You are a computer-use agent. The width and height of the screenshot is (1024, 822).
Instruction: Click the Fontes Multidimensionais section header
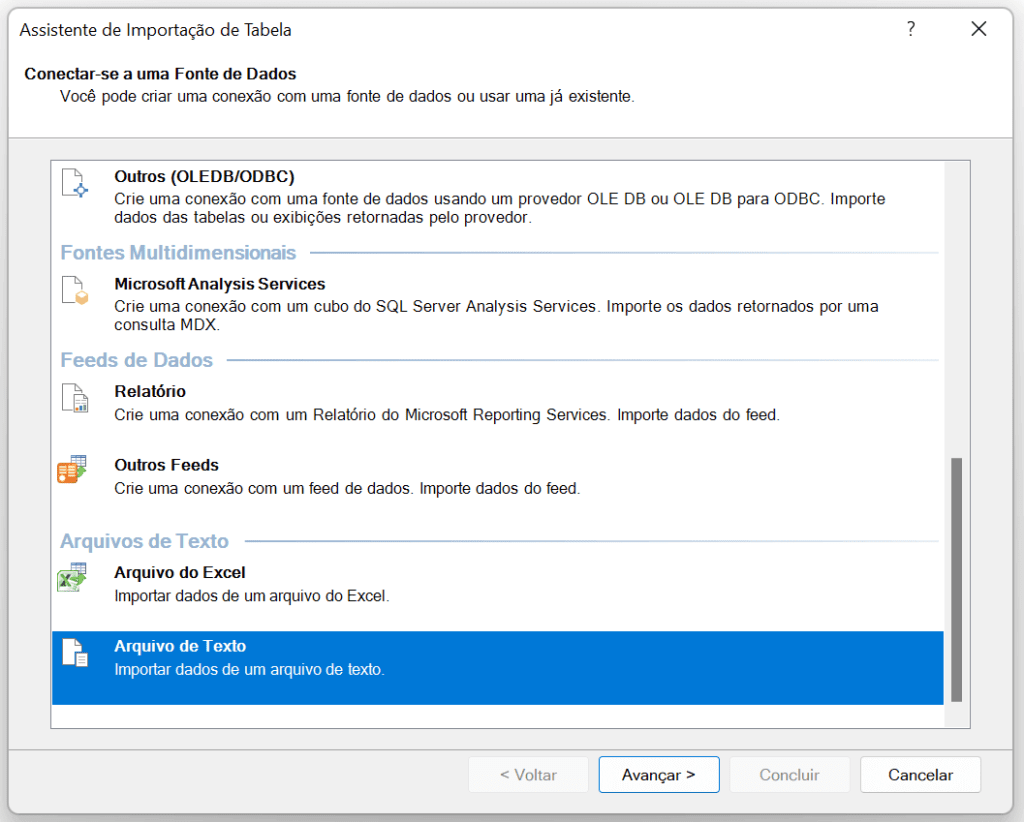pyautogui.click(x=178, y=252)
